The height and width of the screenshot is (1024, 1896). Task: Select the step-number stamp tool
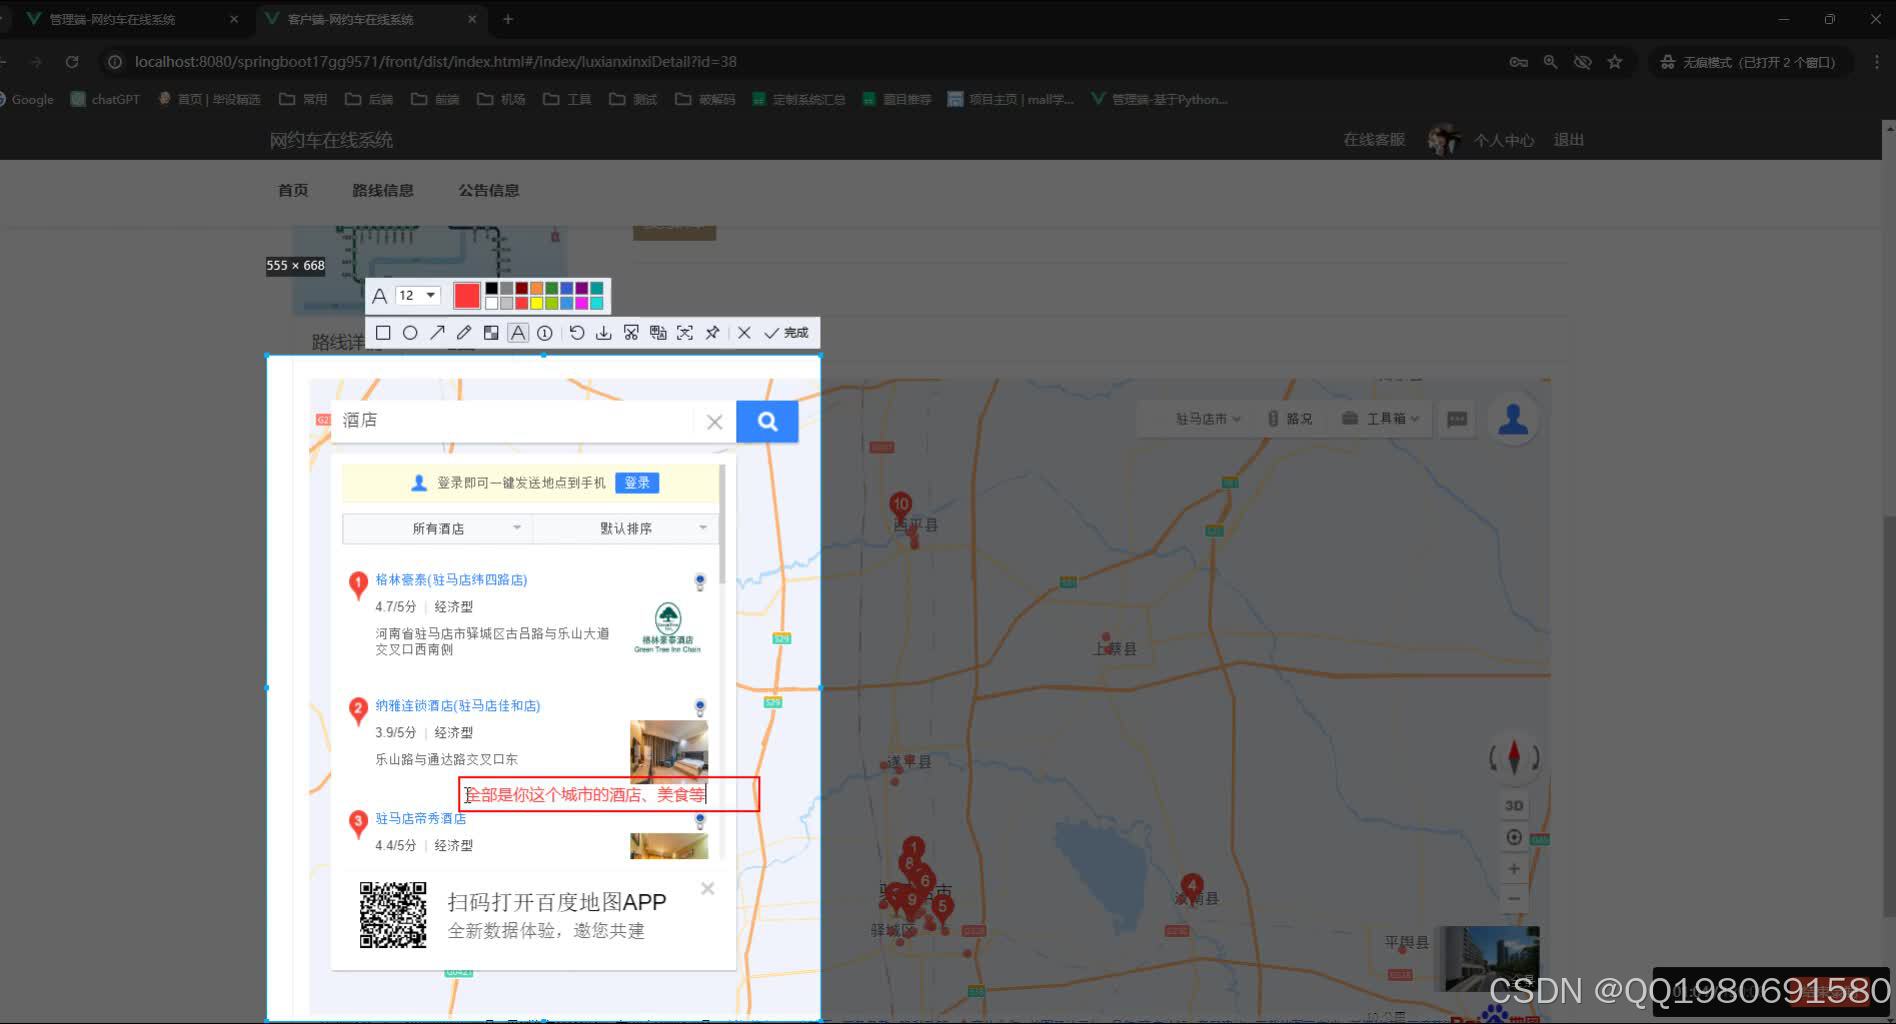click(545, 332)
